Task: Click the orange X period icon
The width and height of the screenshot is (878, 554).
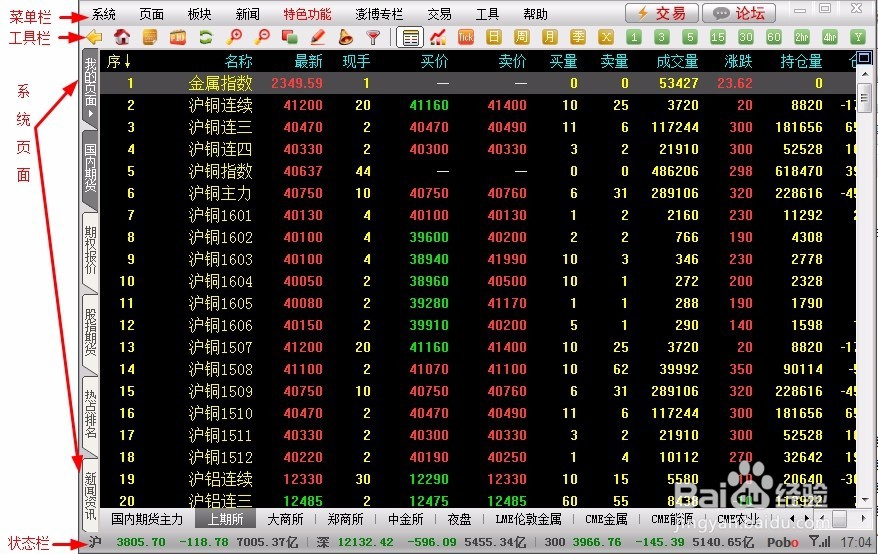Action: coord(606,38)
